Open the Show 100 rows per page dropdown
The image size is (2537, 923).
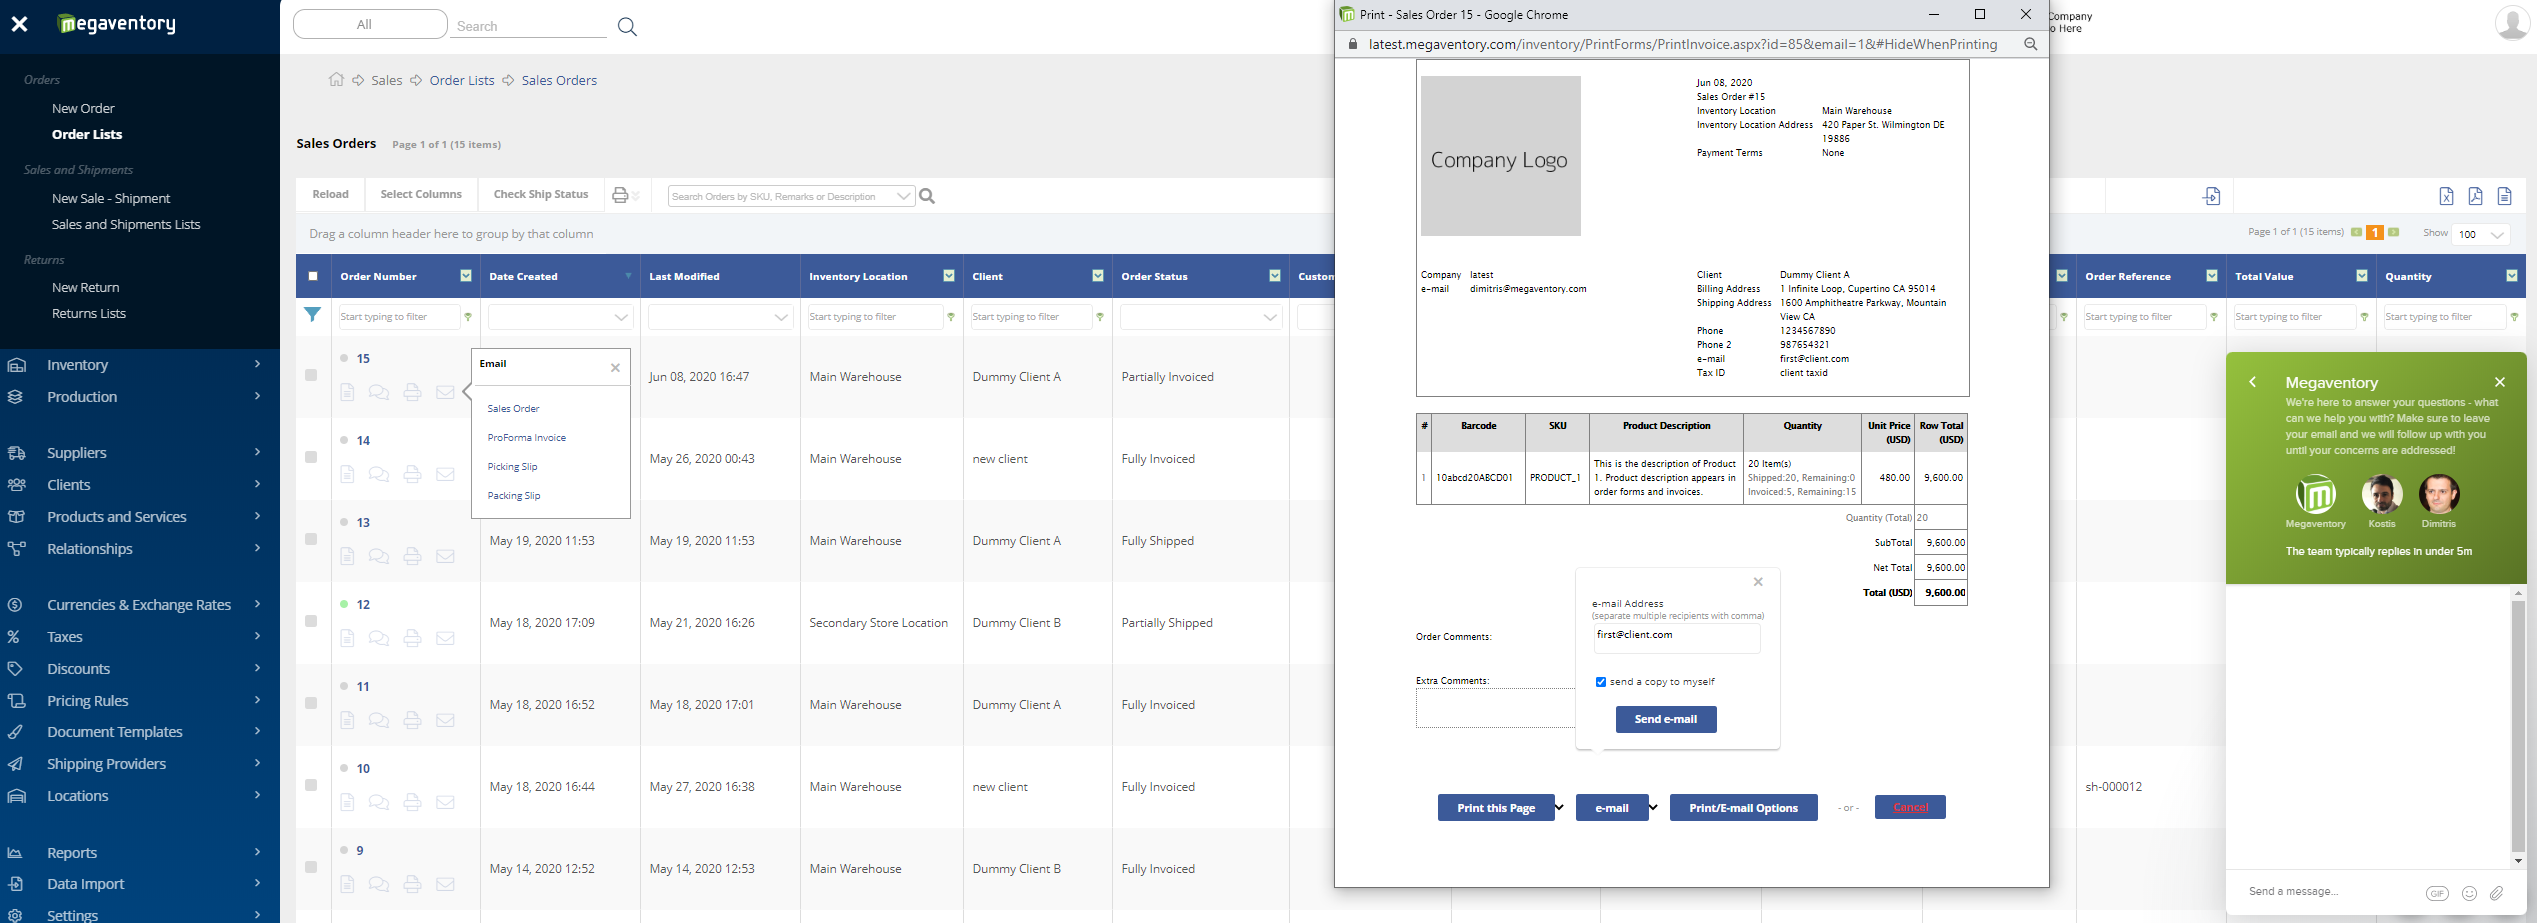pos(2480,235)
